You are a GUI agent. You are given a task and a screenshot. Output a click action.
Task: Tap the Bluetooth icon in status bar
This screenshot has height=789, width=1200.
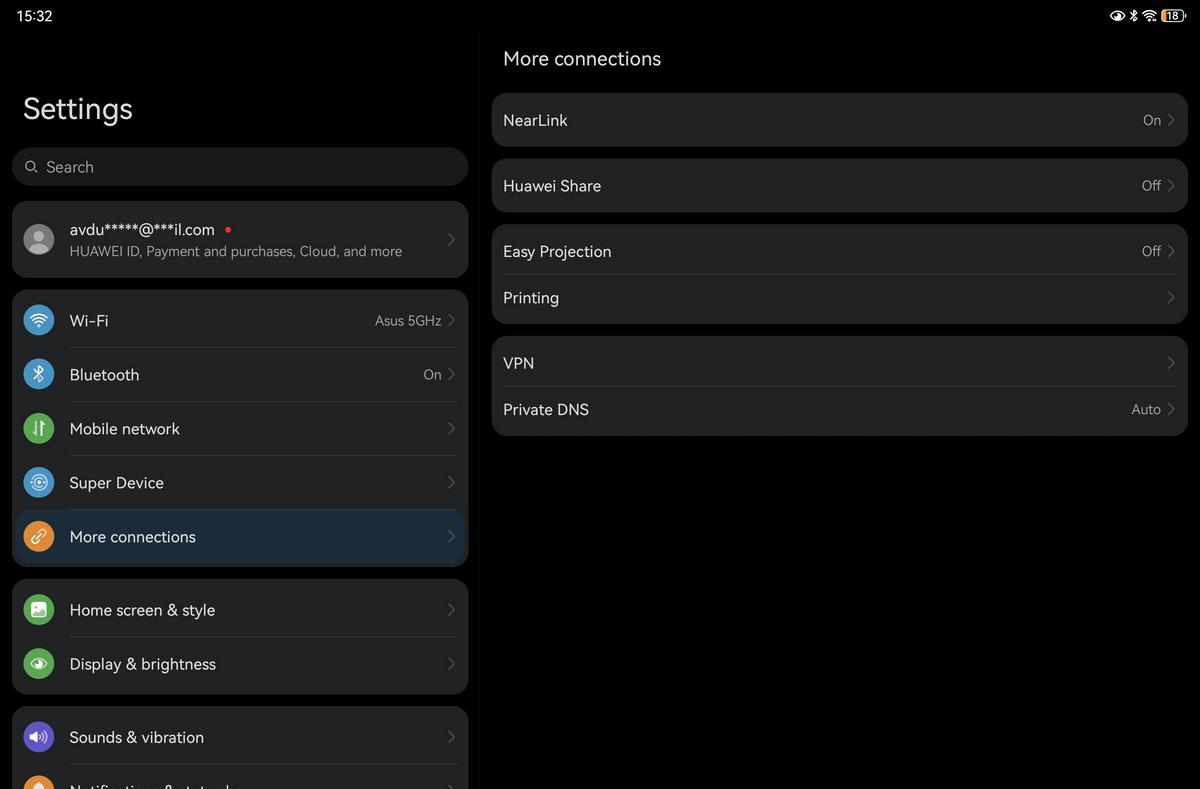click(x=1133, y=16)
